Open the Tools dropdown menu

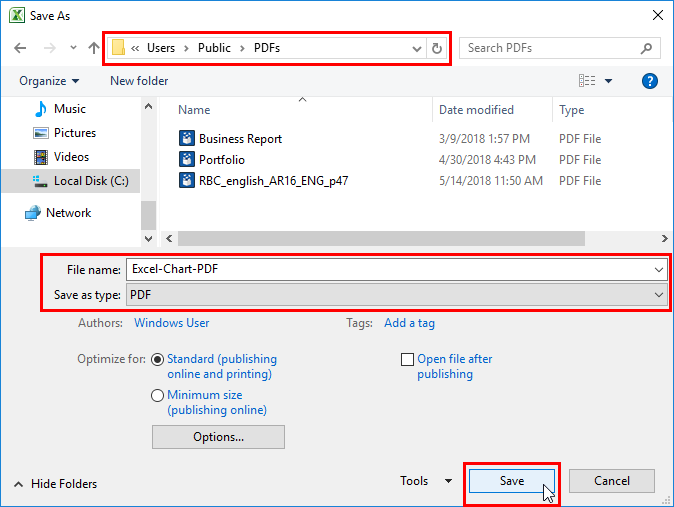[426, 481]
